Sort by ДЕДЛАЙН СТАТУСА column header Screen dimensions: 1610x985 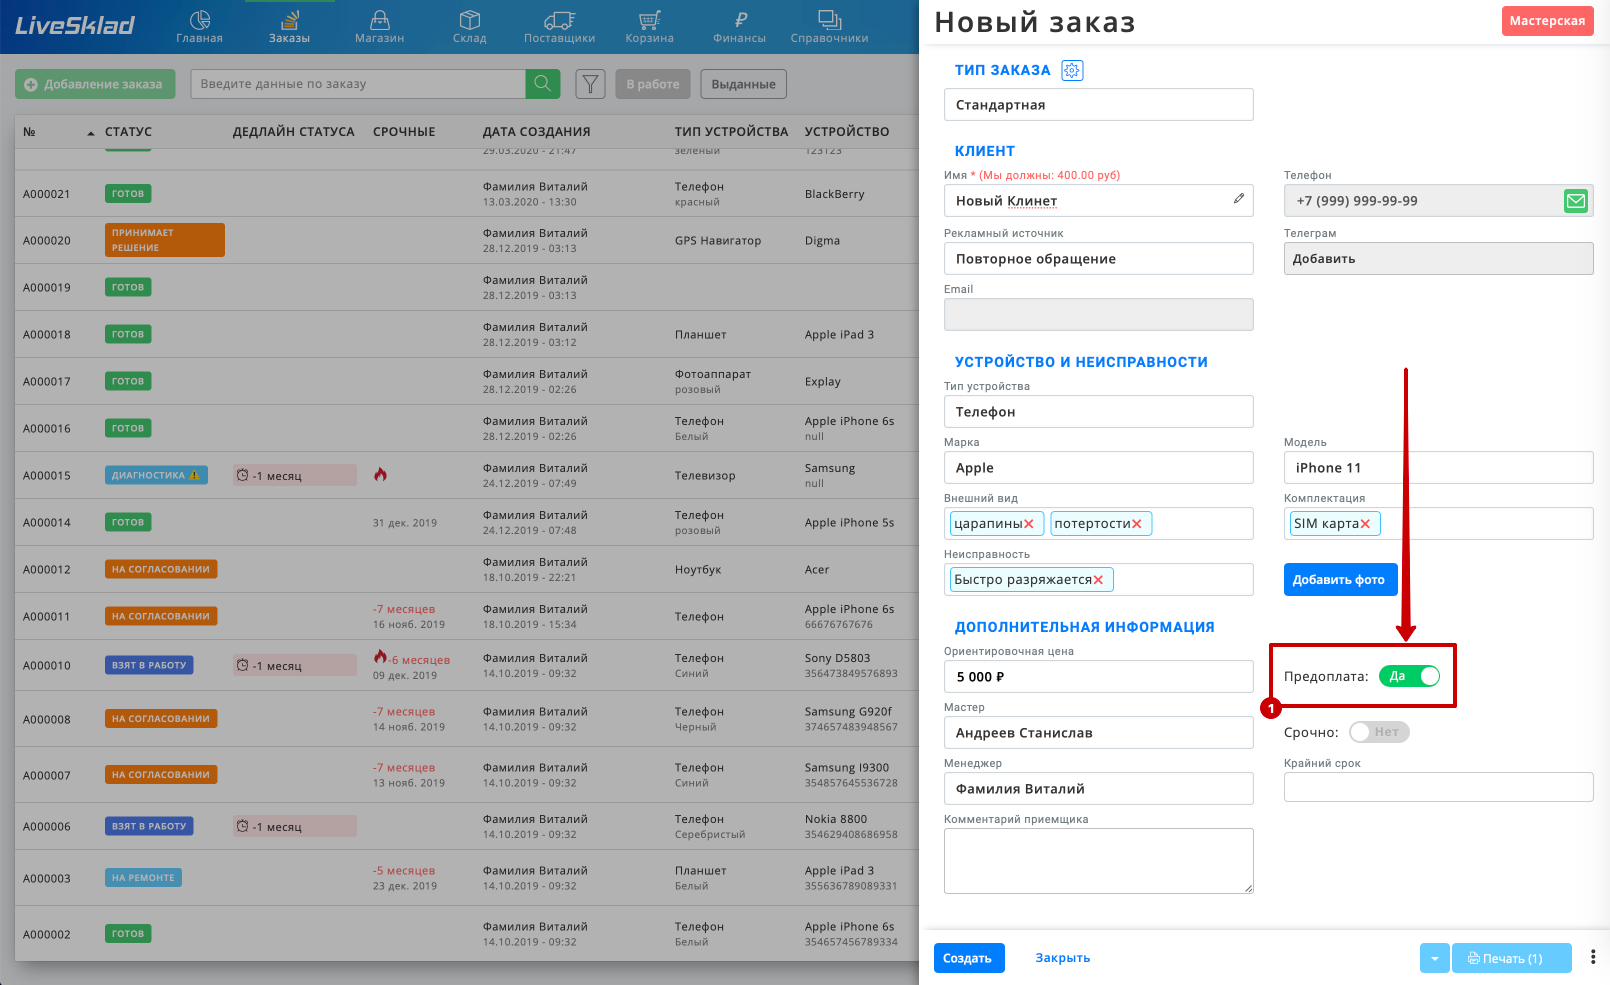(293, 132)
